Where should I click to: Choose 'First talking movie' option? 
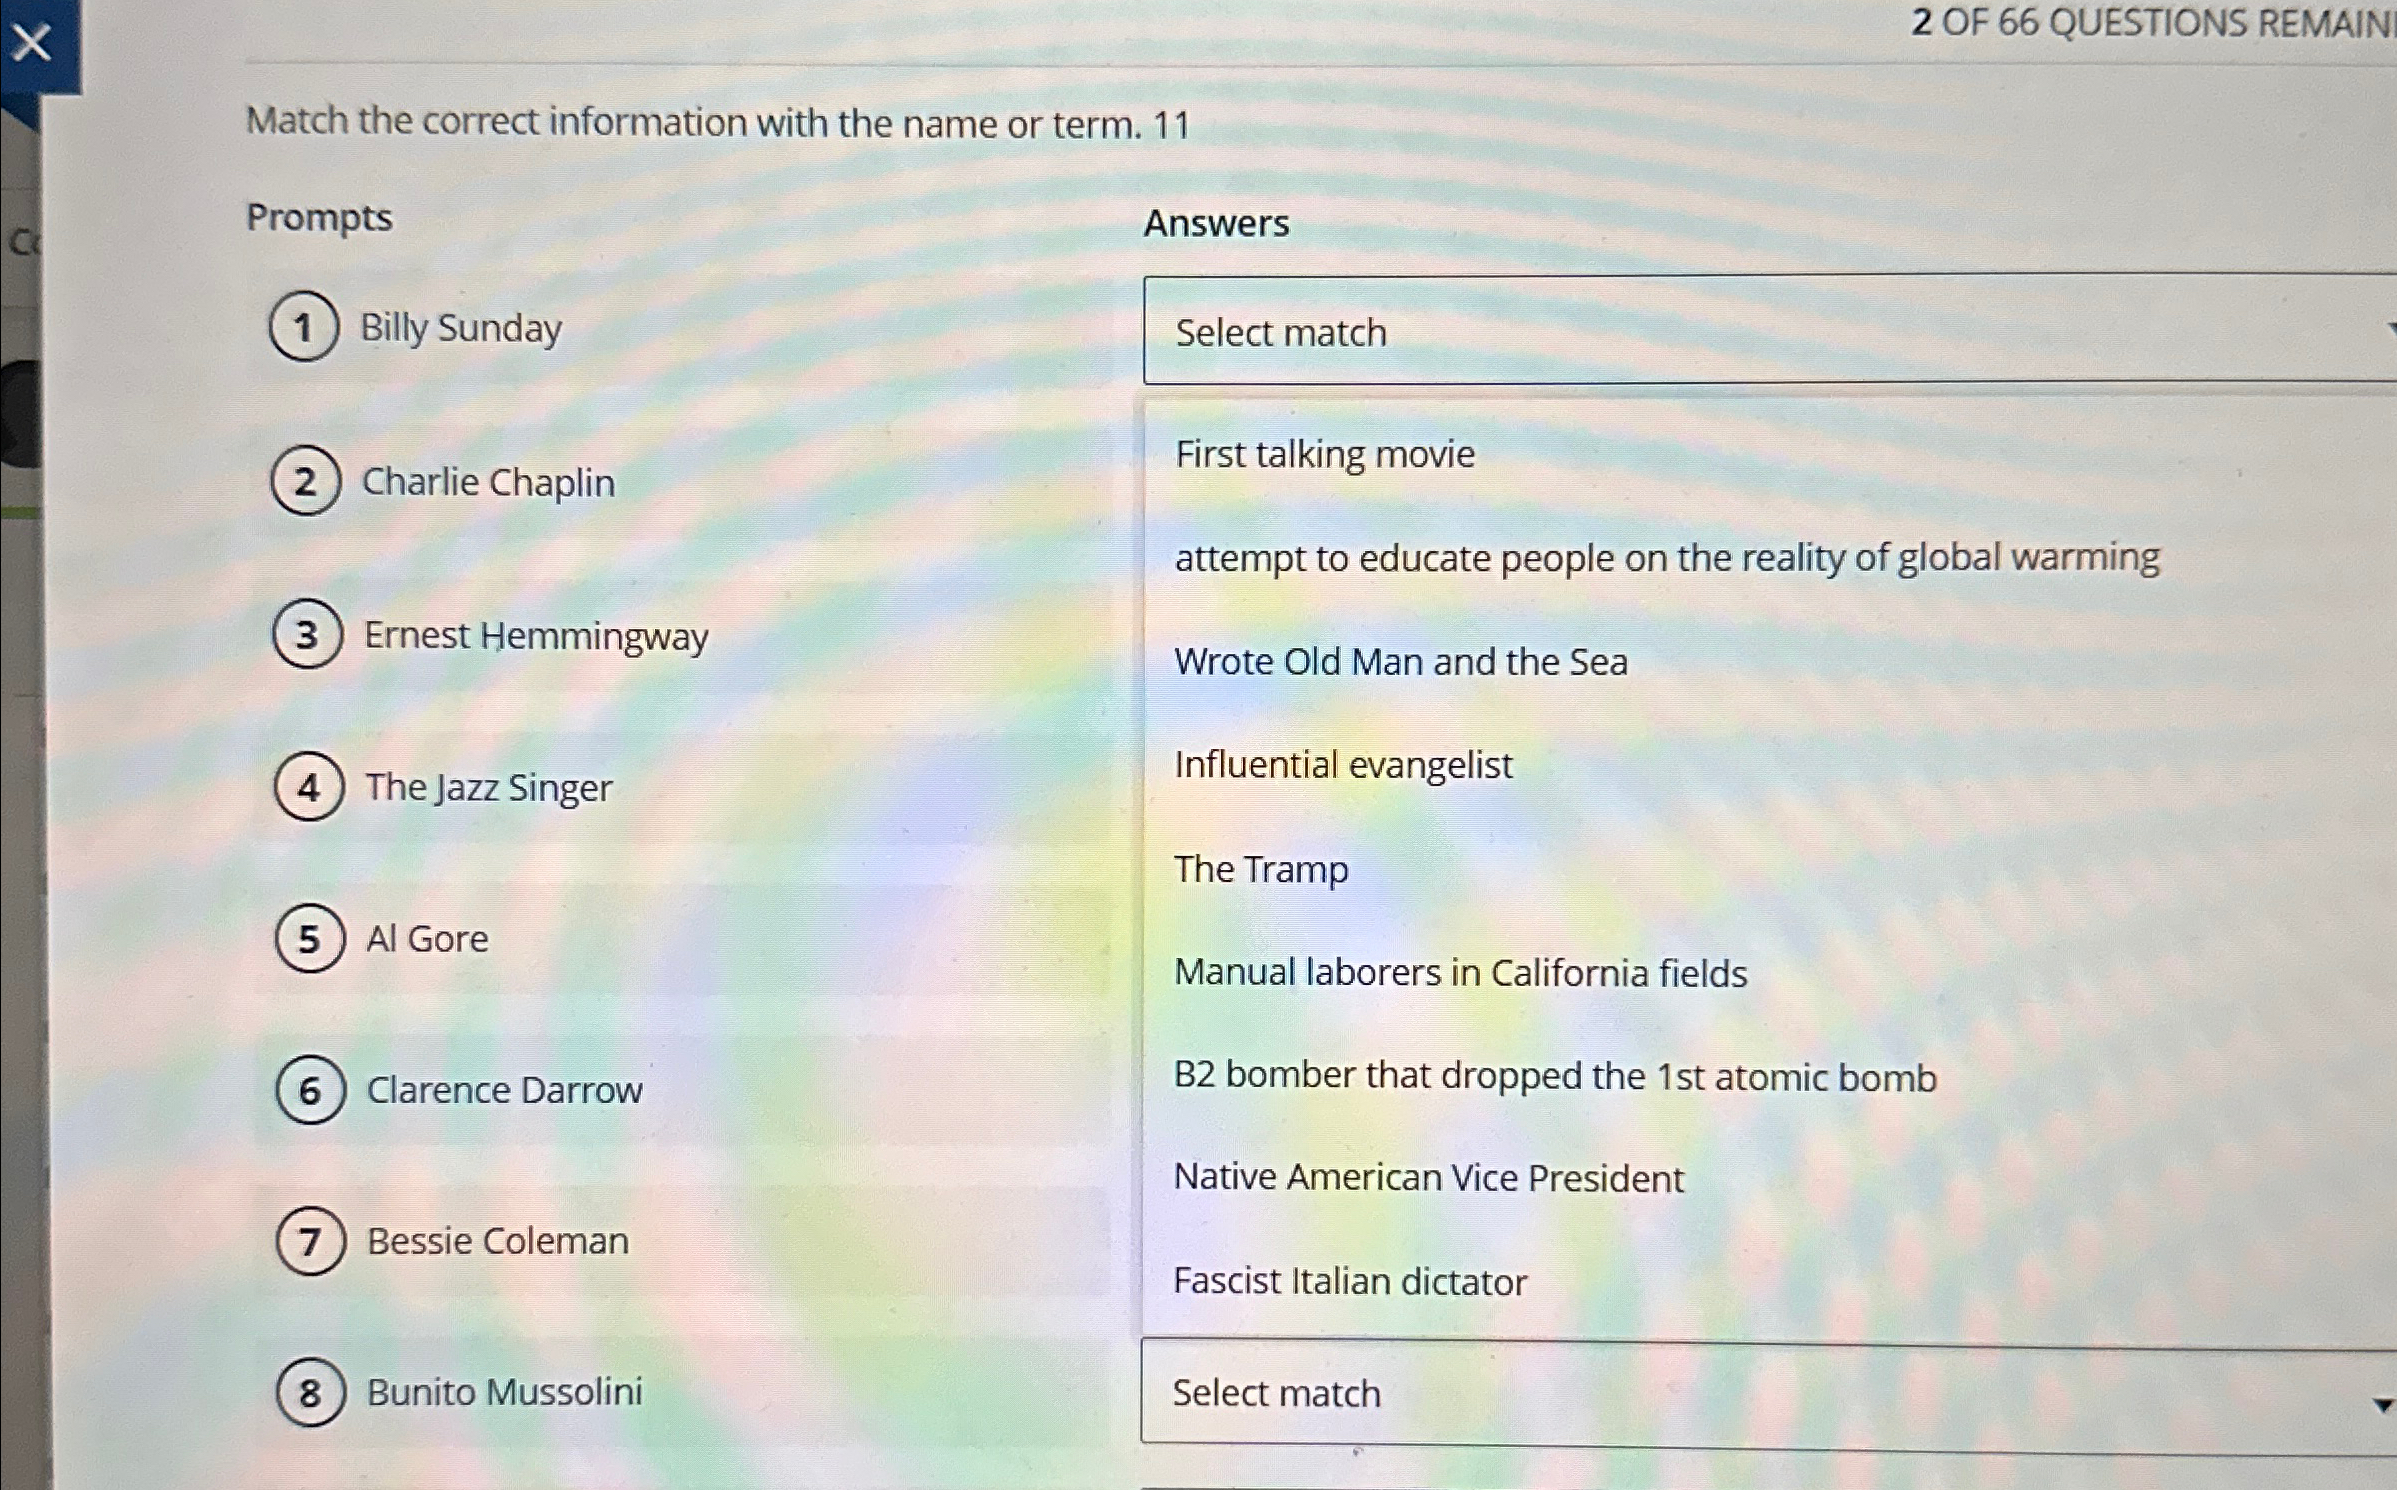(1324, 455)
